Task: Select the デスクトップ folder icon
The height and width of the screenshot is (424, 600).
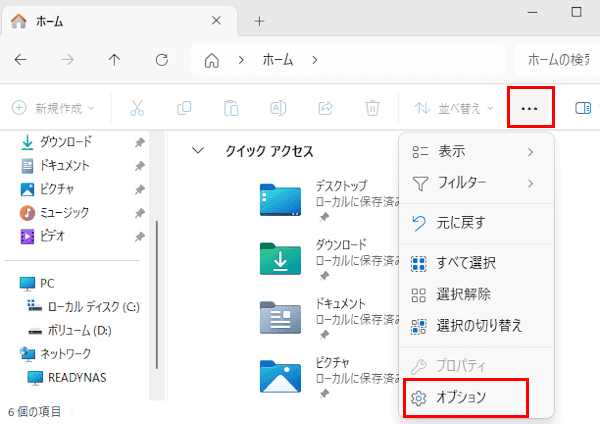Action: pos(280,199)
